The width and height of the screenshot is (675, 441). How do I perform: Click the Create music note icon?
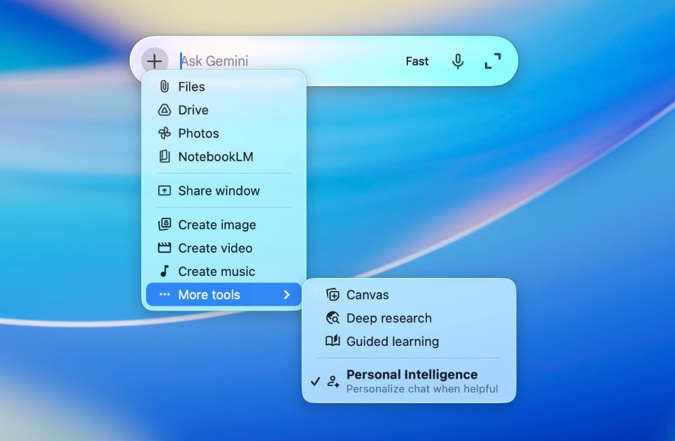(164, 271)
